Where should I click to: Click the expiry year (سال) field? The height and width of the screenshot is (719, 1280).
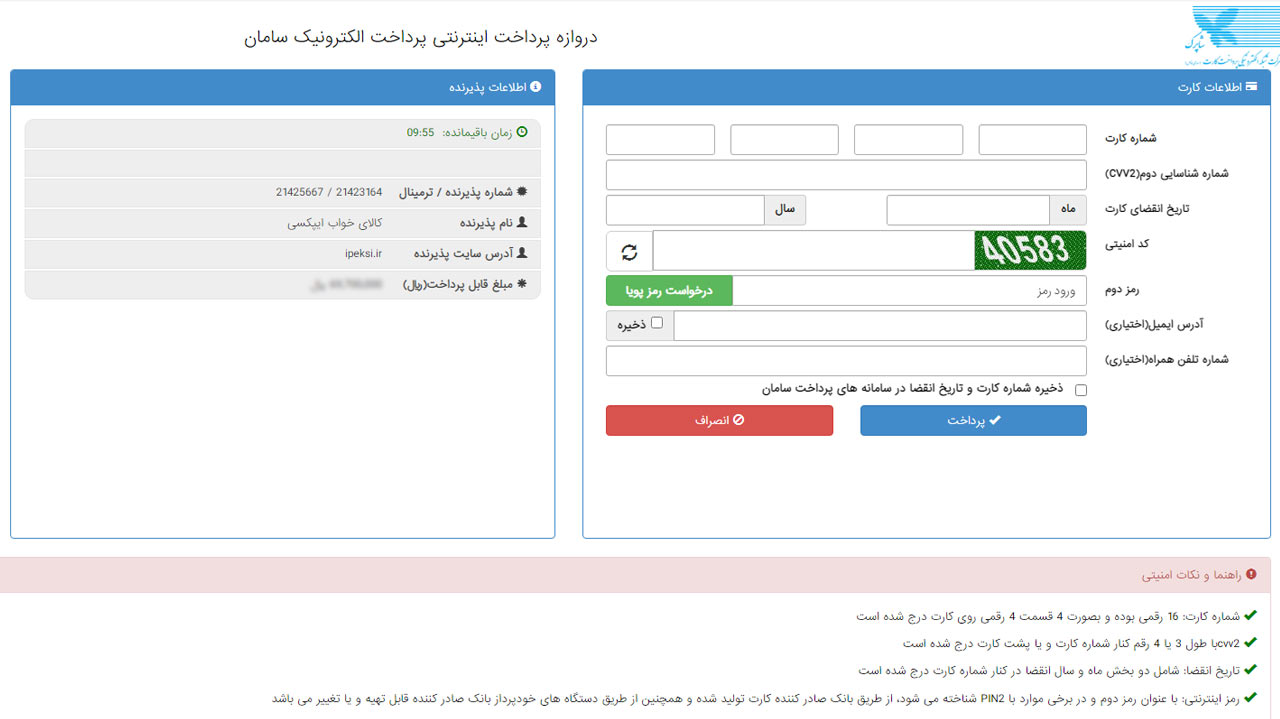point(685,210)
